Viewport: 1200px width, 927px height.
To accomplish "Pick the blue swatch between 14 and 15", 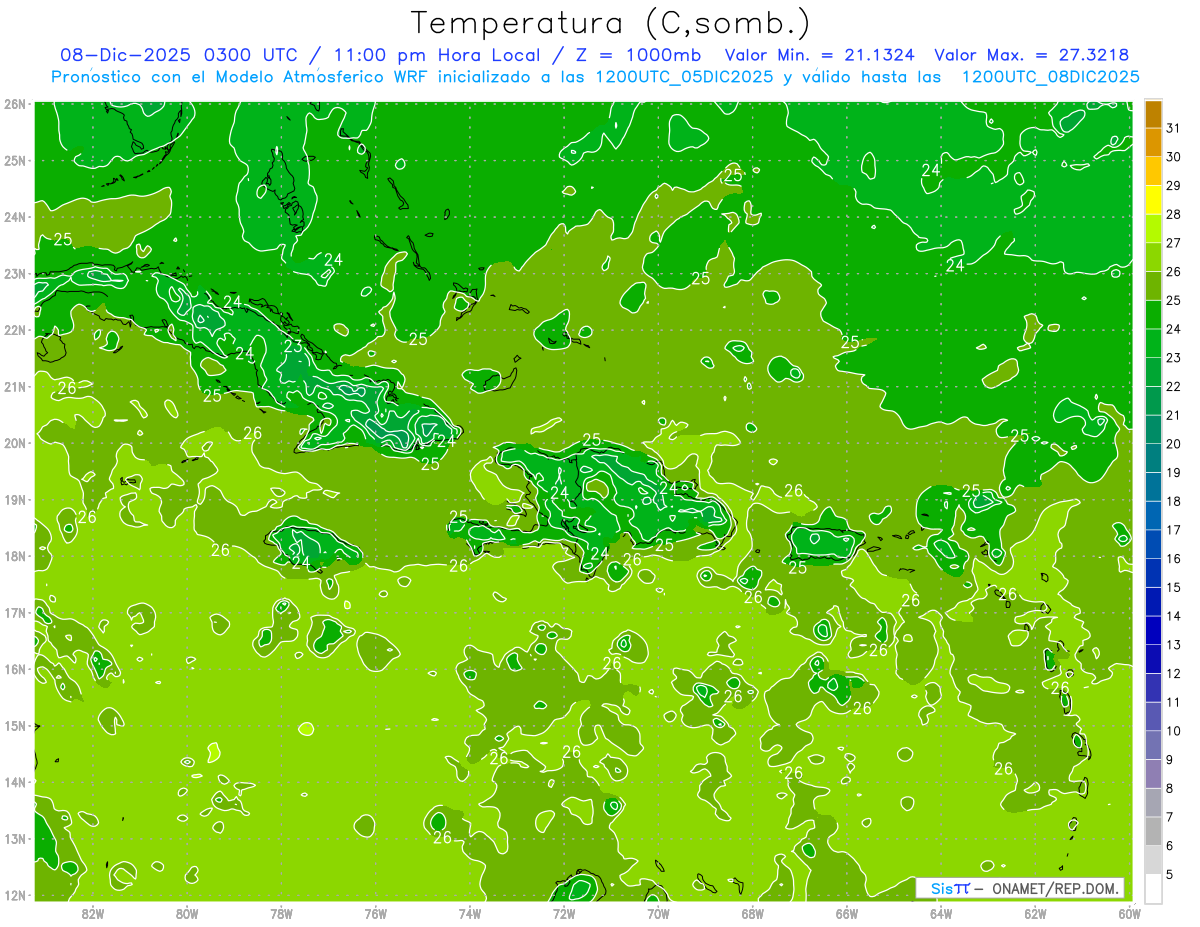I will click(1153, 602).
